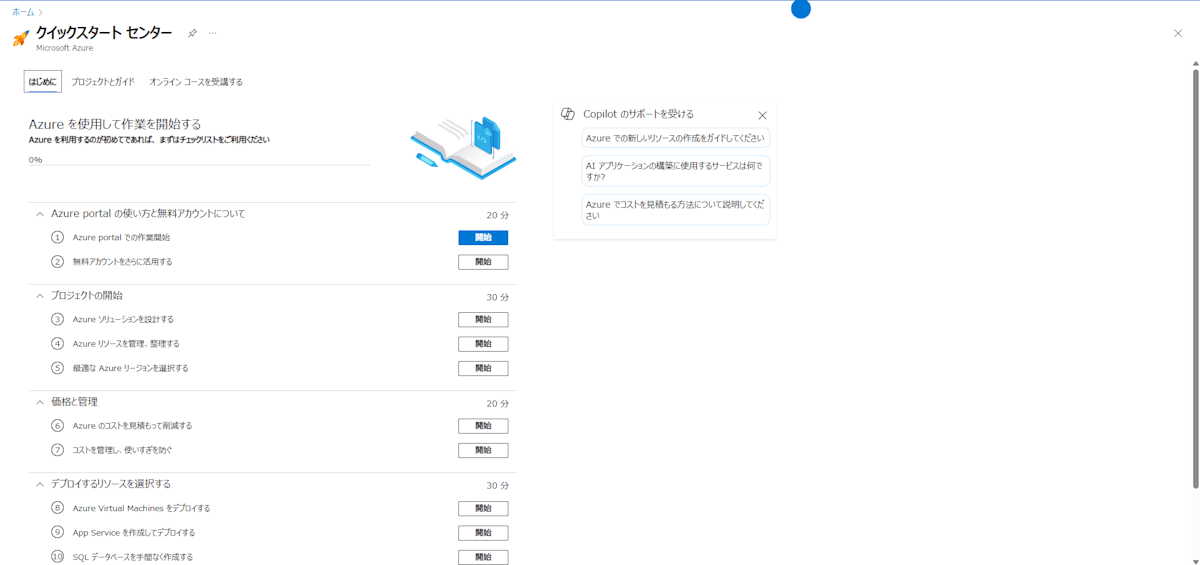This screenshot has height=565, width=1200.
Task: Start SQL データベースを手間なく作成する step
Action: pos(483,557)
